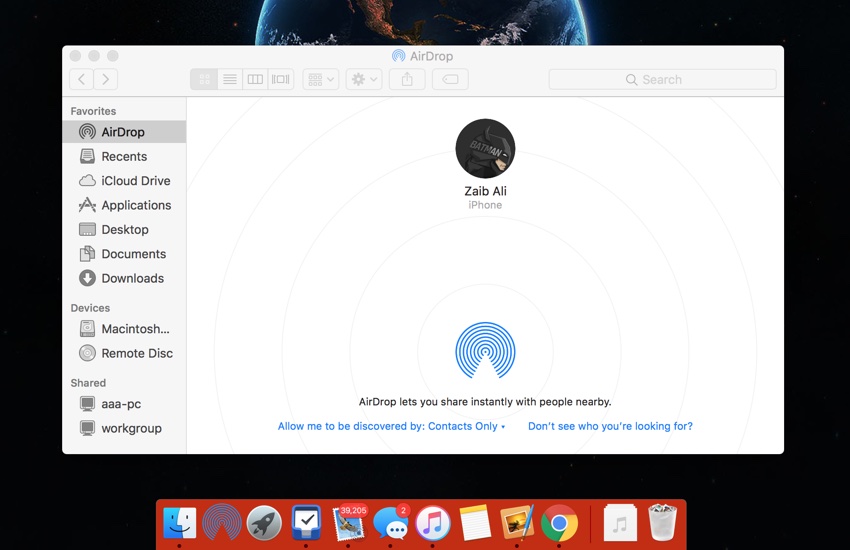Go back with the left arrow button
This screenshot has height=550, width=850.
81,79
